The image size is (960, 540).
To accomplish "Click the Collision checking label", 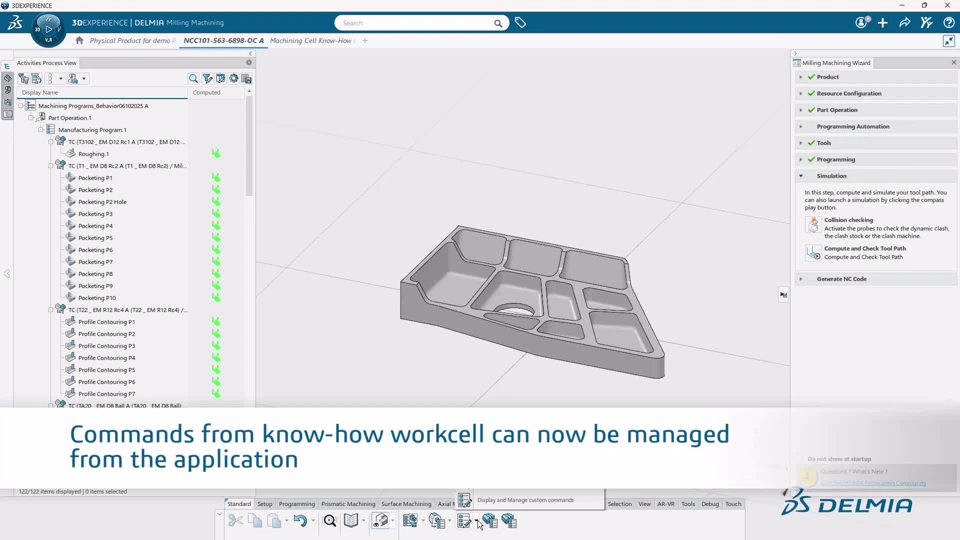I will [849, 220].
